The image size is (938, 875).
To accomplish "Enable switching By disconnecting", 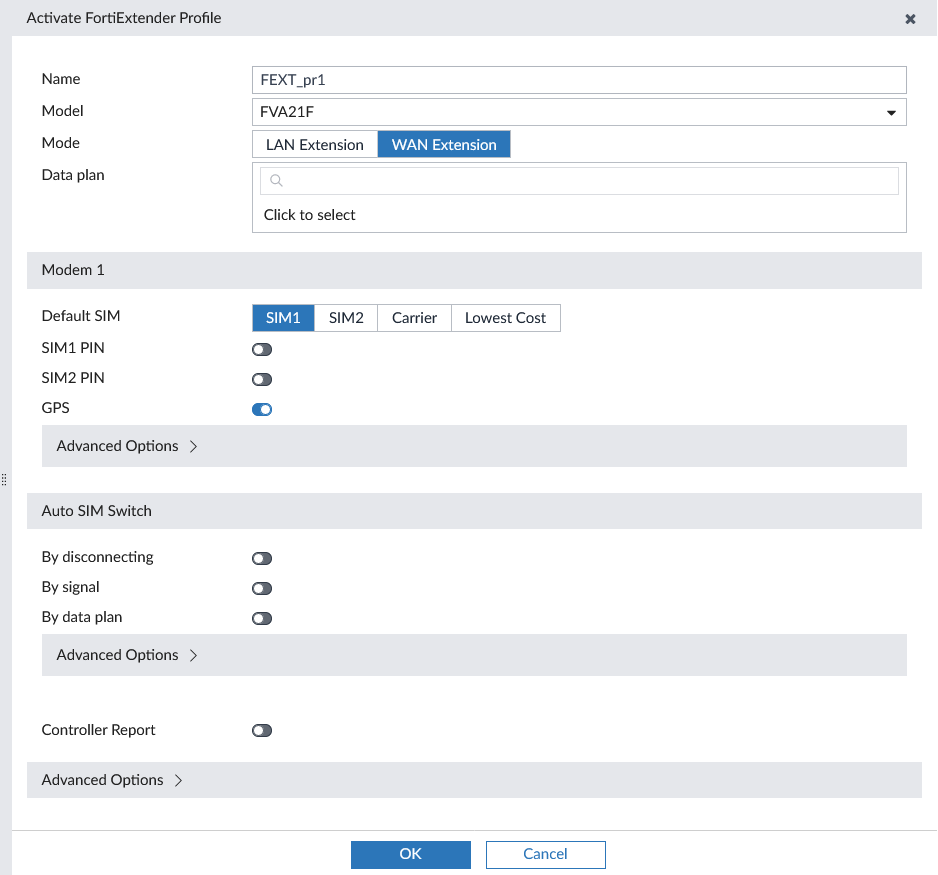I will coord(261,558).
